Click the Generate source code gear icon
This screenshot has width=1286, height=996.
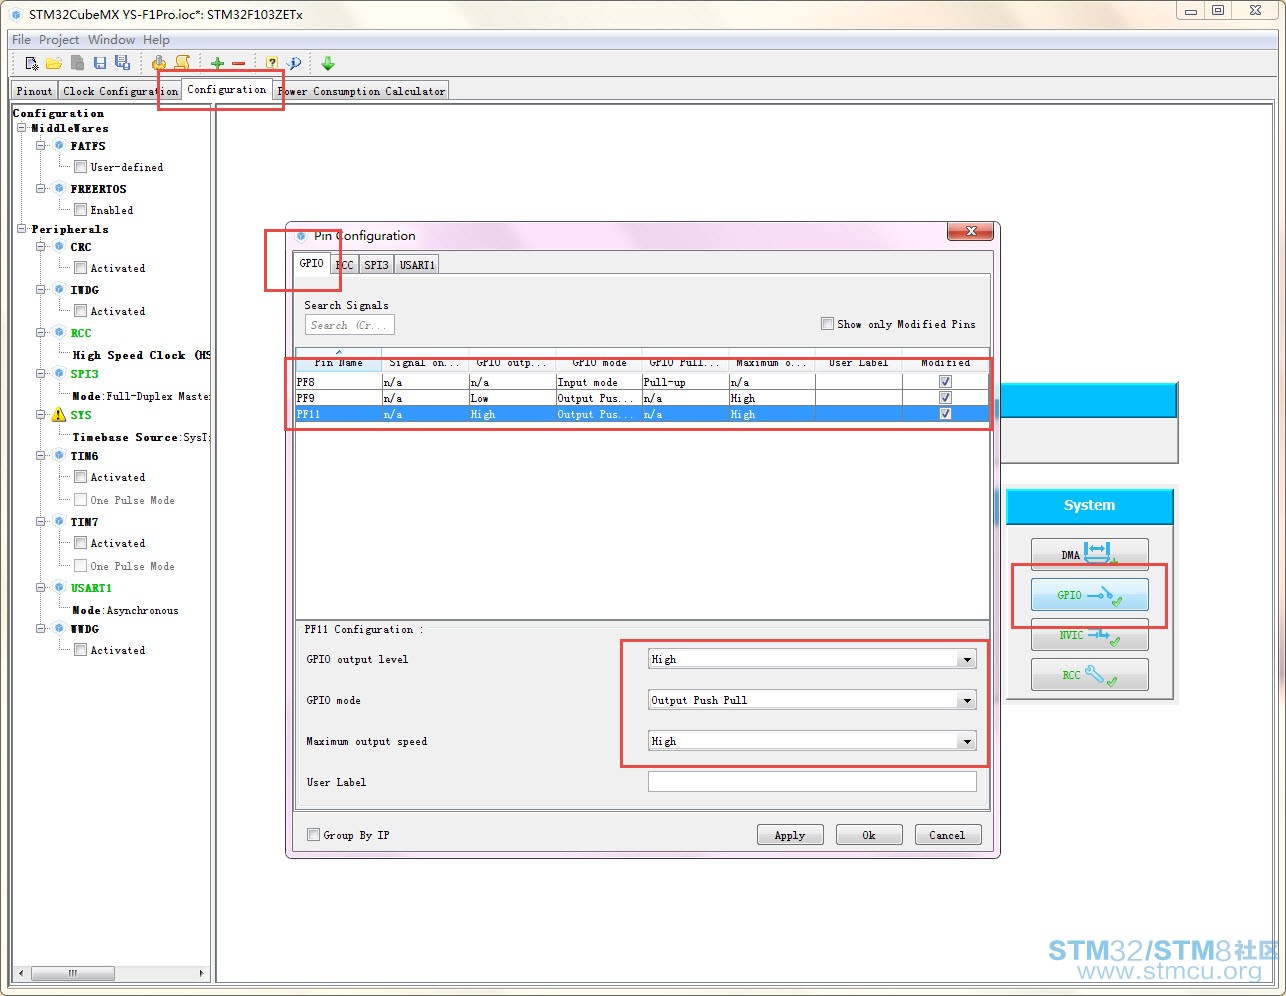159,63
